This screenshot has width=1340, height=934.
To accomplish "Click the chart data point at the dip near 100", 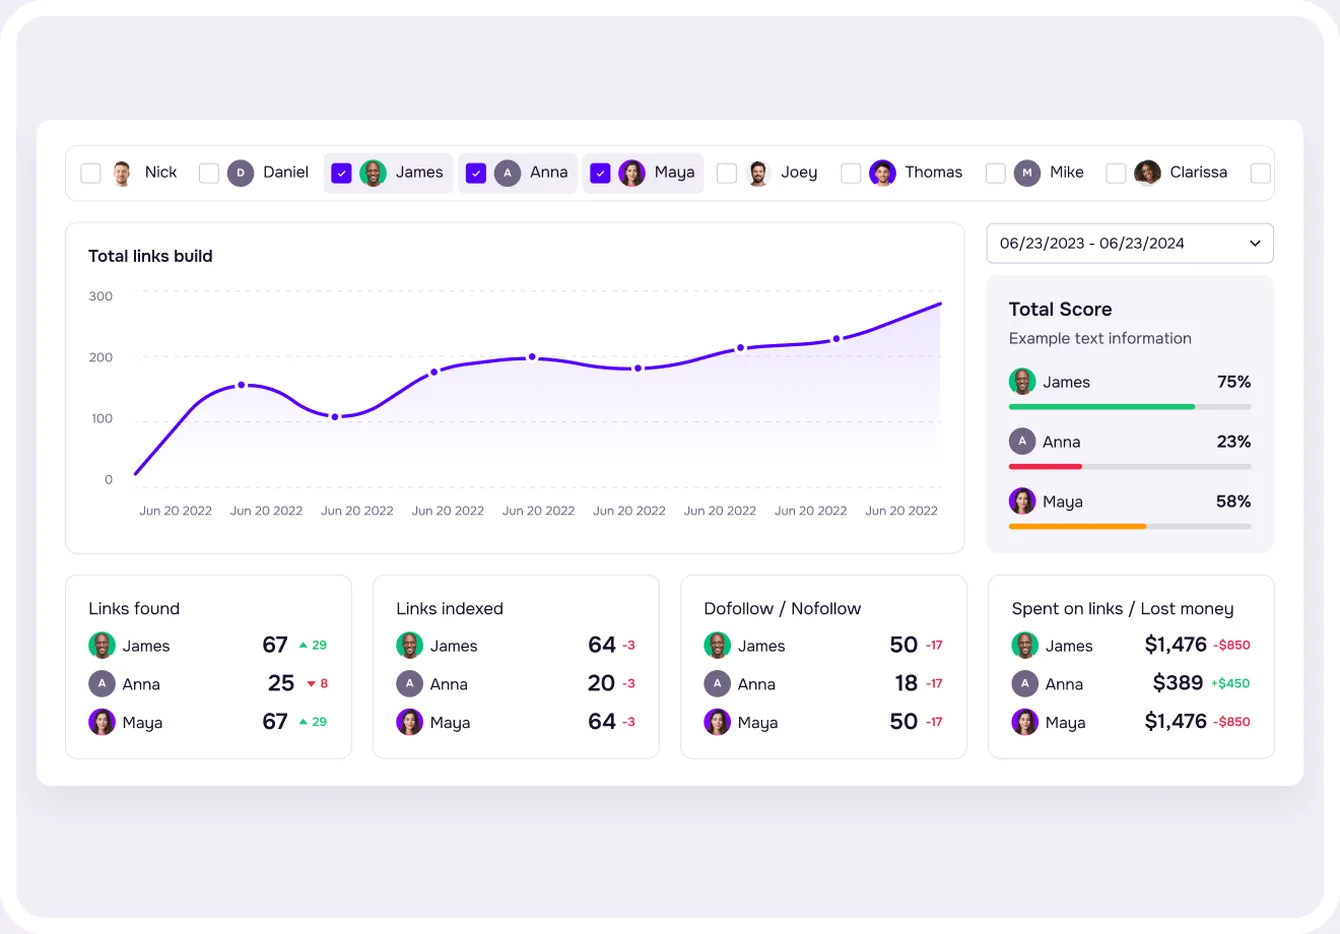I will pyautogui.click(x=335, y=417).
